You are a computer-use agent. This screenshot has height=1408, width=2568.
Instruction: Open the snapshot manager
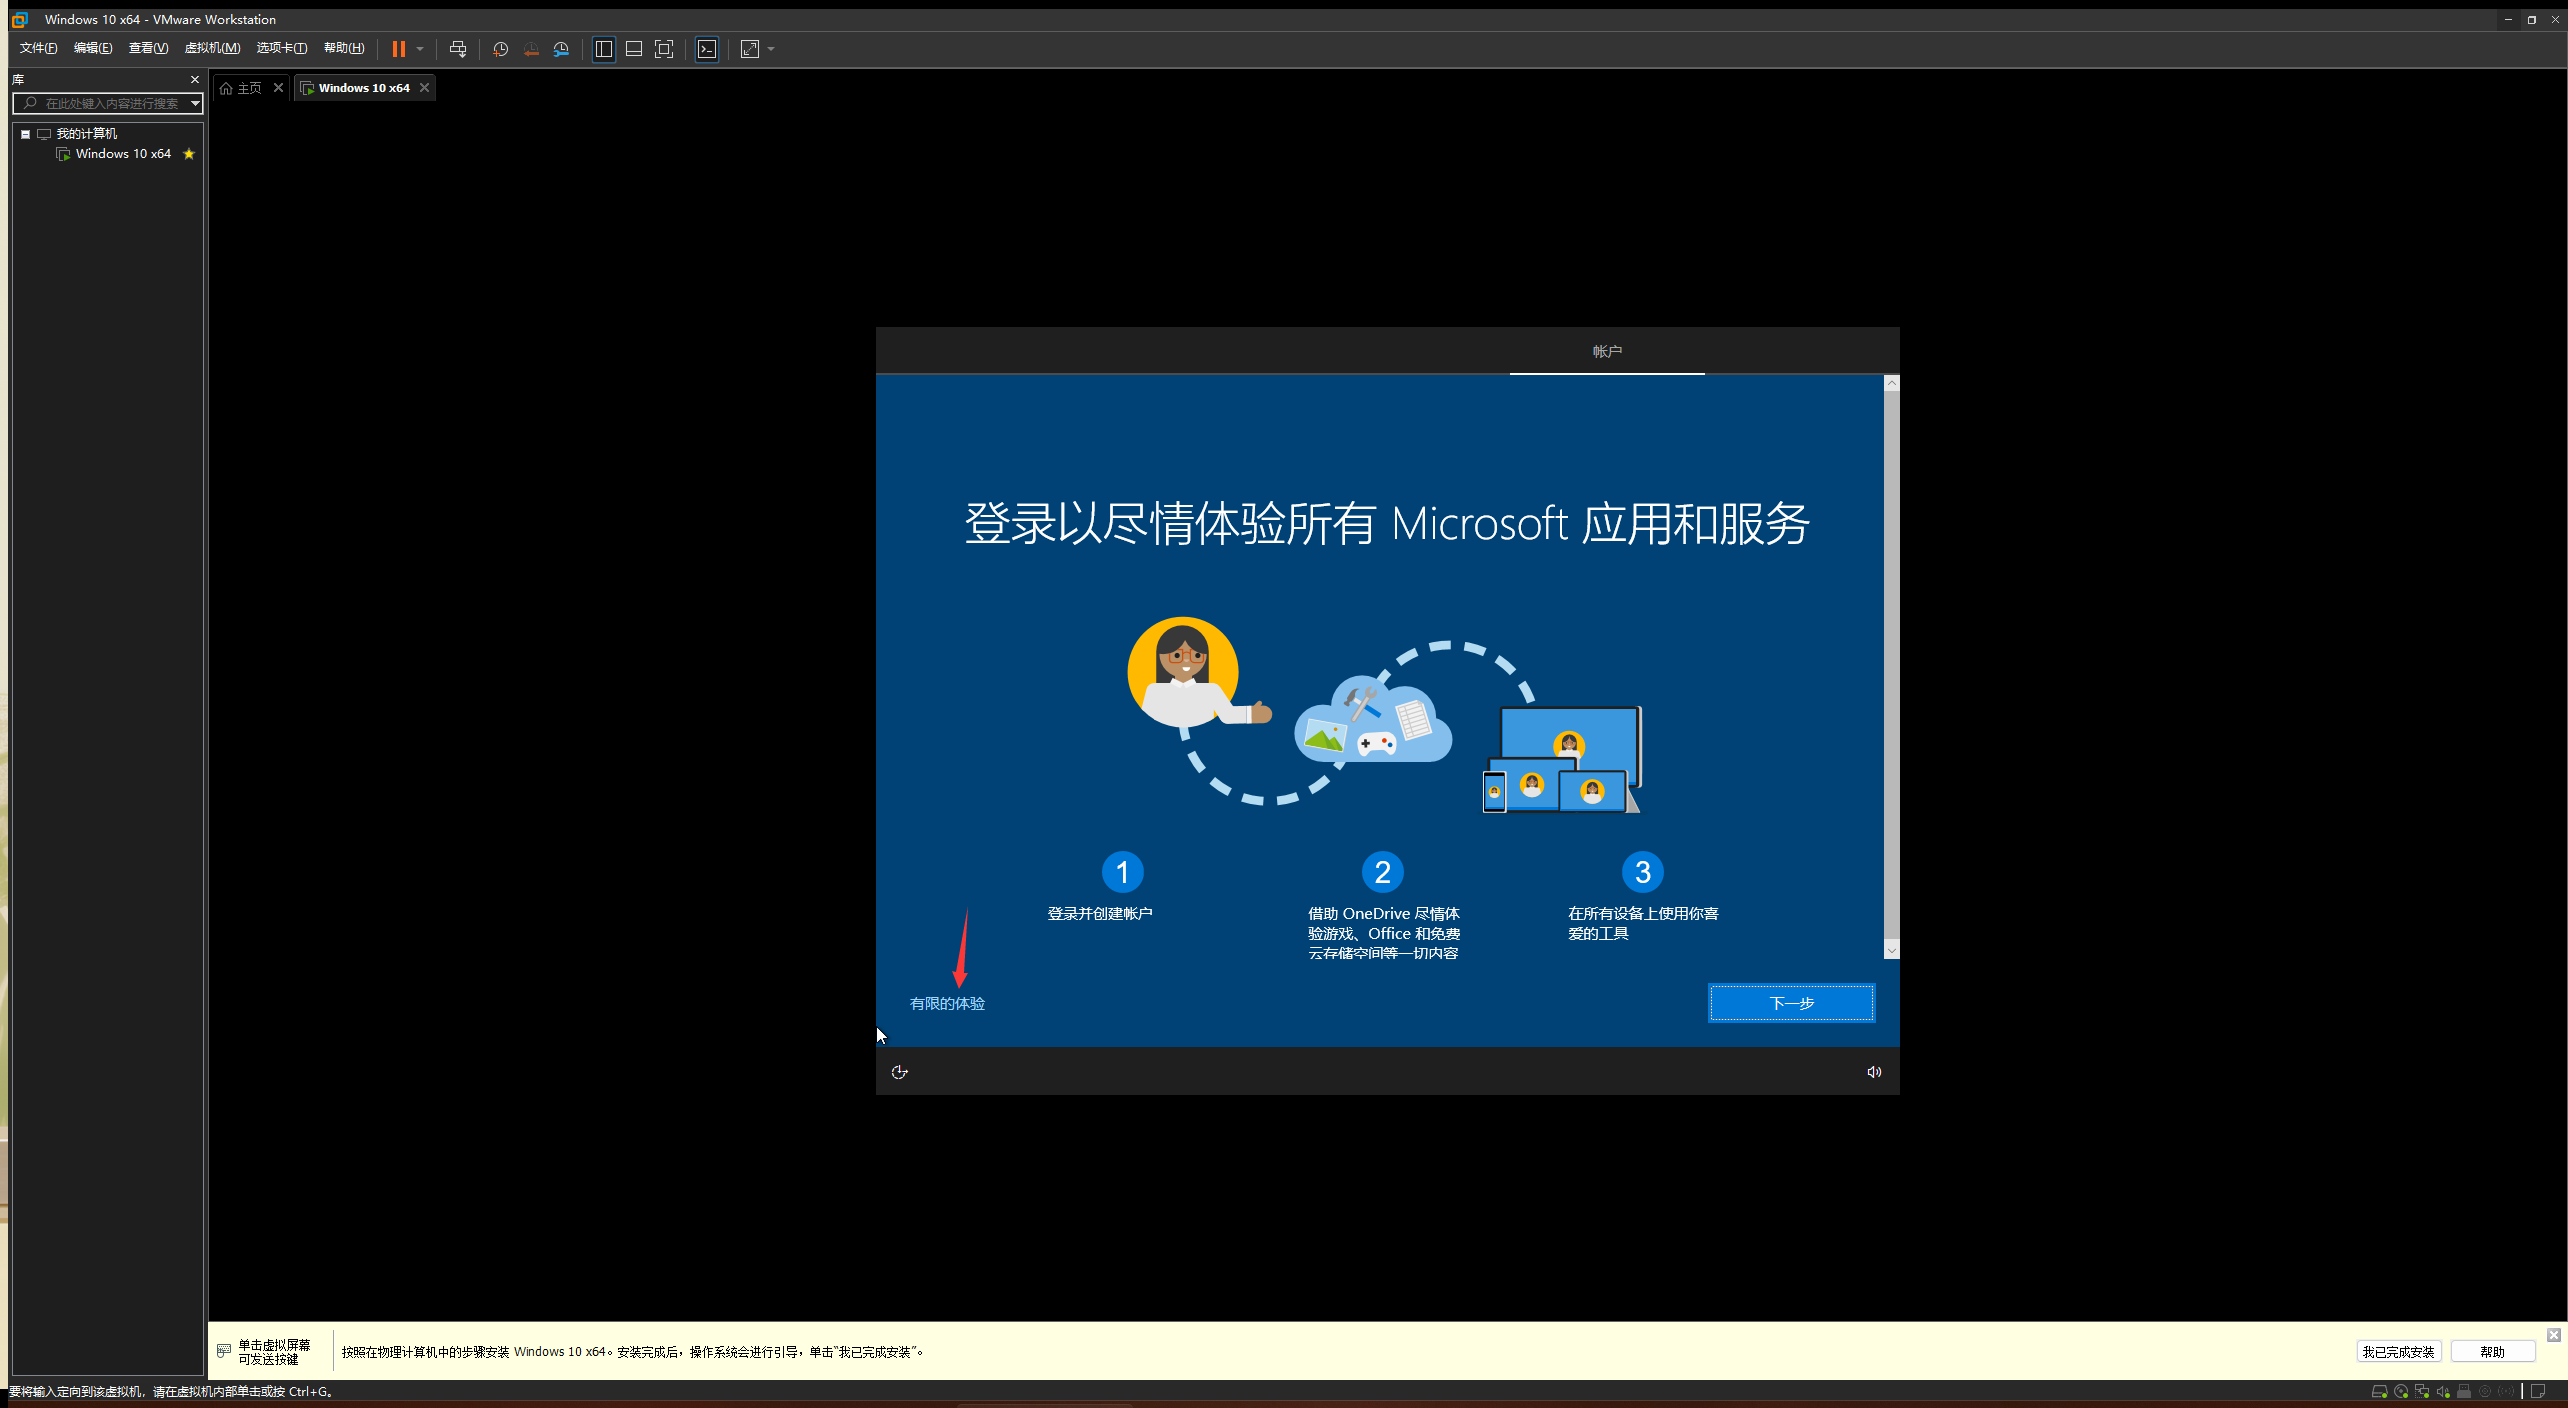tap(561, 49)
